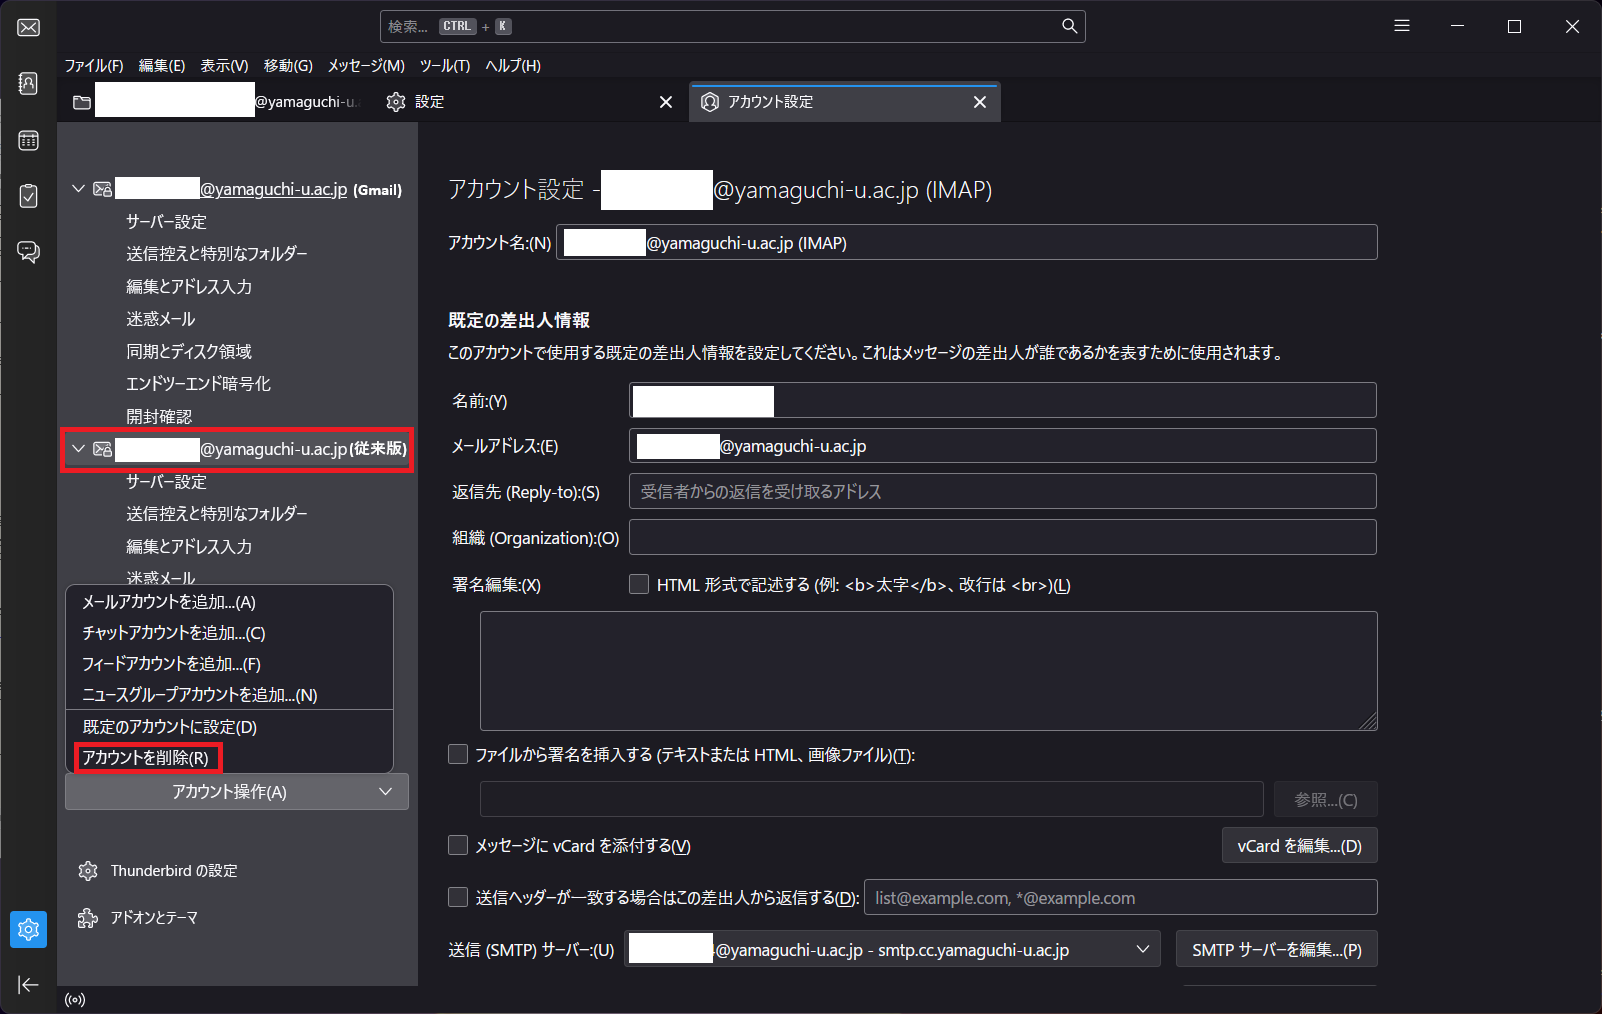Open the ヘルプ menu
Image resolution: width=1602 pixels, height=1014 pixels.
pyautogui.click(x=513, y=66)
